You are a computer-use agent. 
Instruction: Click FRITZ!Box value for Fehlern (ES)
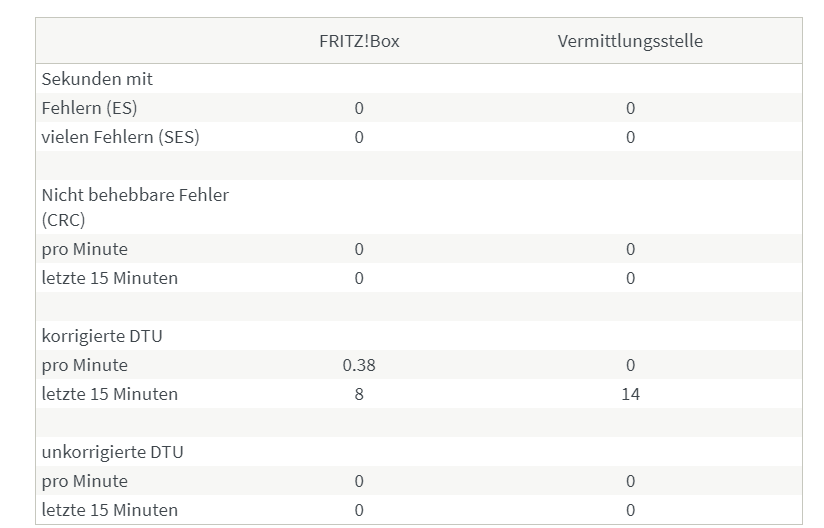359,108
